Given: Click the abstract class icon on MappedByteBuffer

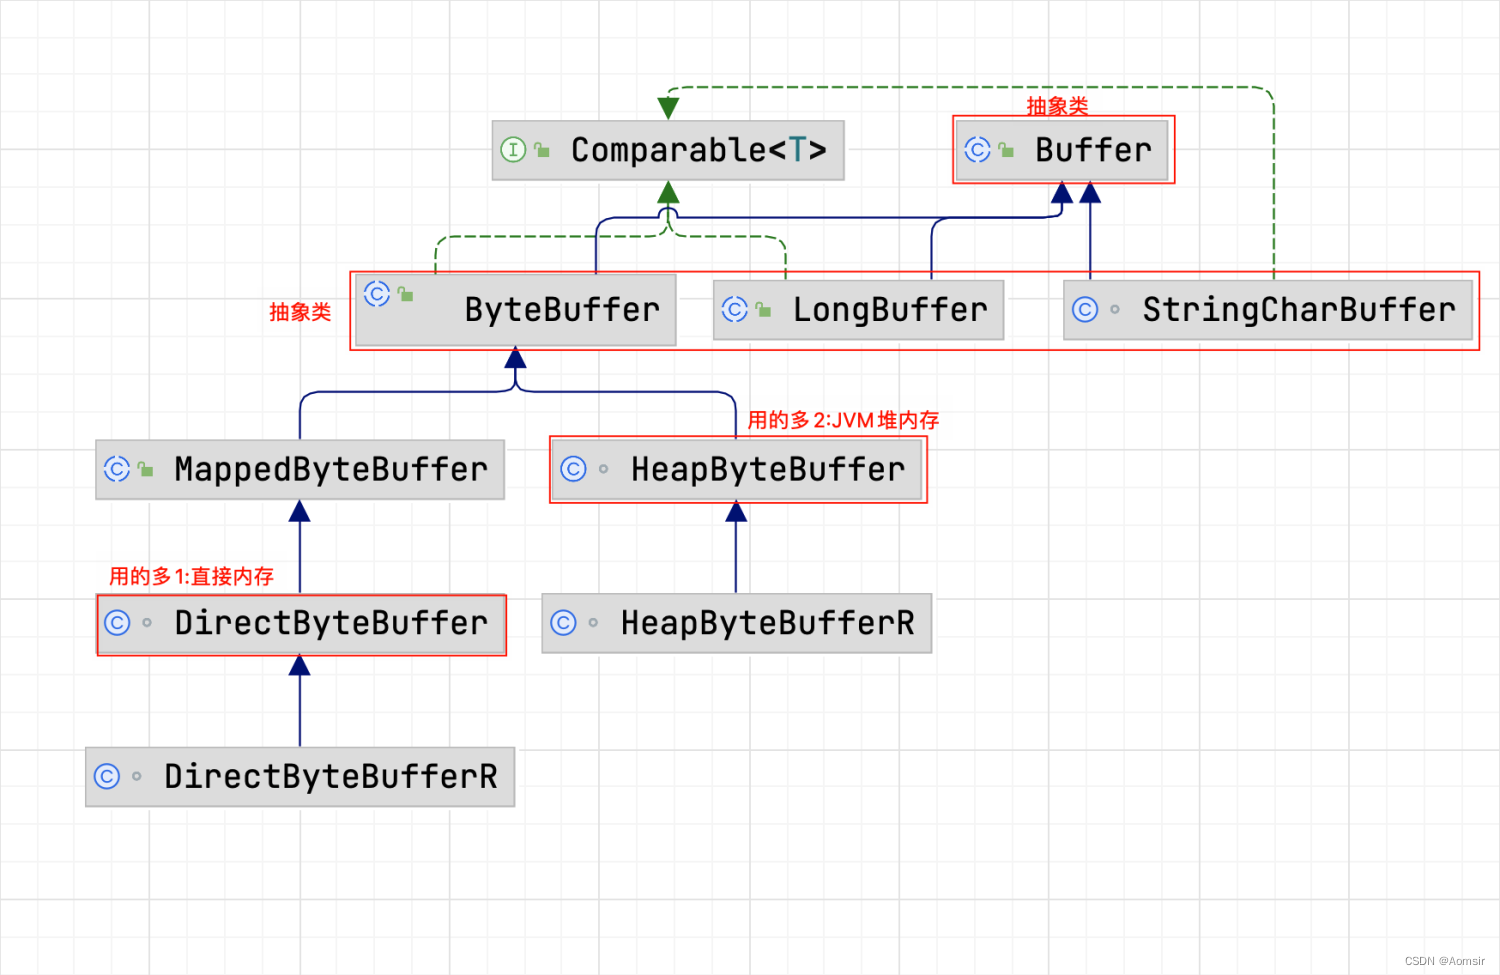Looking at the screenshot, I should (117, 469).
